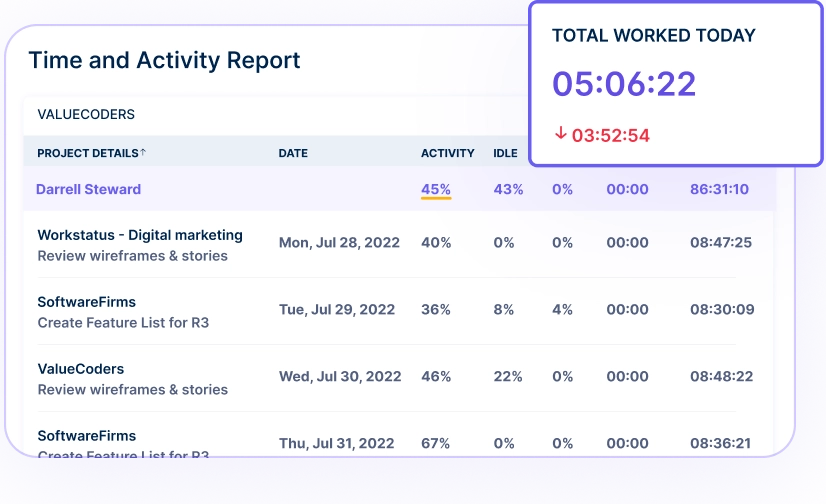The width and height of the screenshot is (826, 504).
Task: Click the red down arrow beside 03:52:54
Action: (560, 133)
